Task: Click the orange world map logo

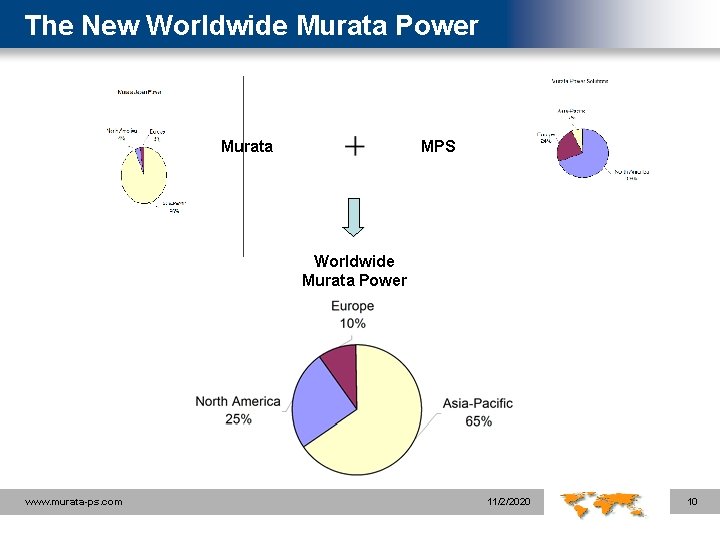Action: [603, 504]
